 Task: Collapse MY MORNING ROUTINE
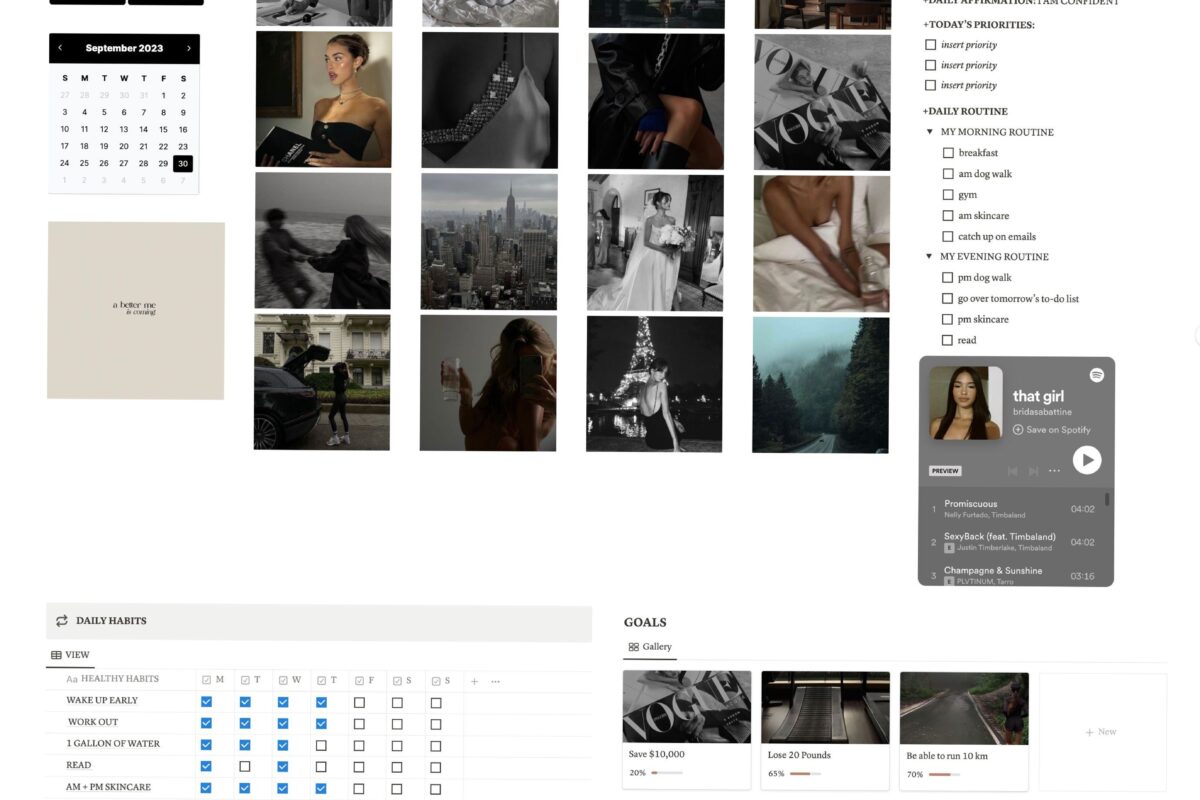(929, 131)
